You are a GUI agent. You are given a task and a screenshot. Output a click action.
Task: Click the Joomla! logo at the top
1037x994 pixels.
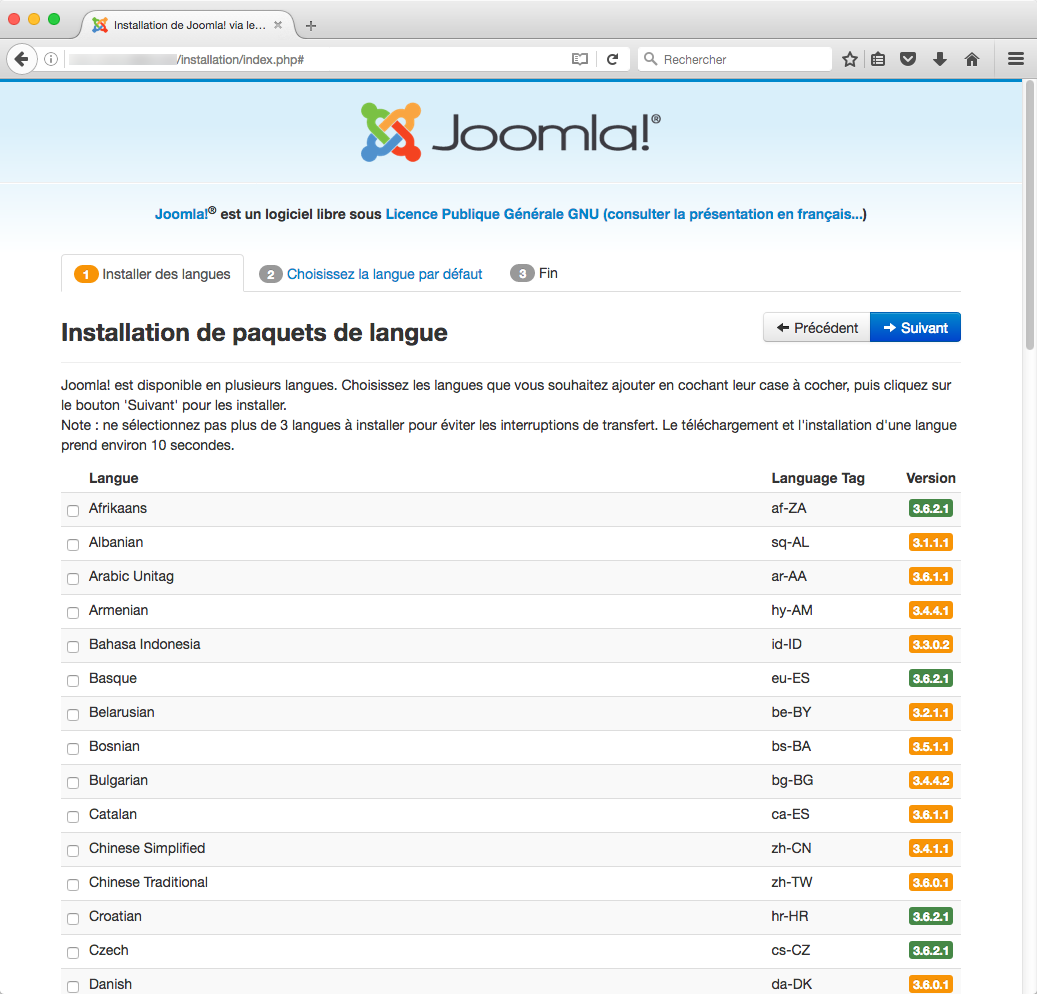click(x=511, y=132)
